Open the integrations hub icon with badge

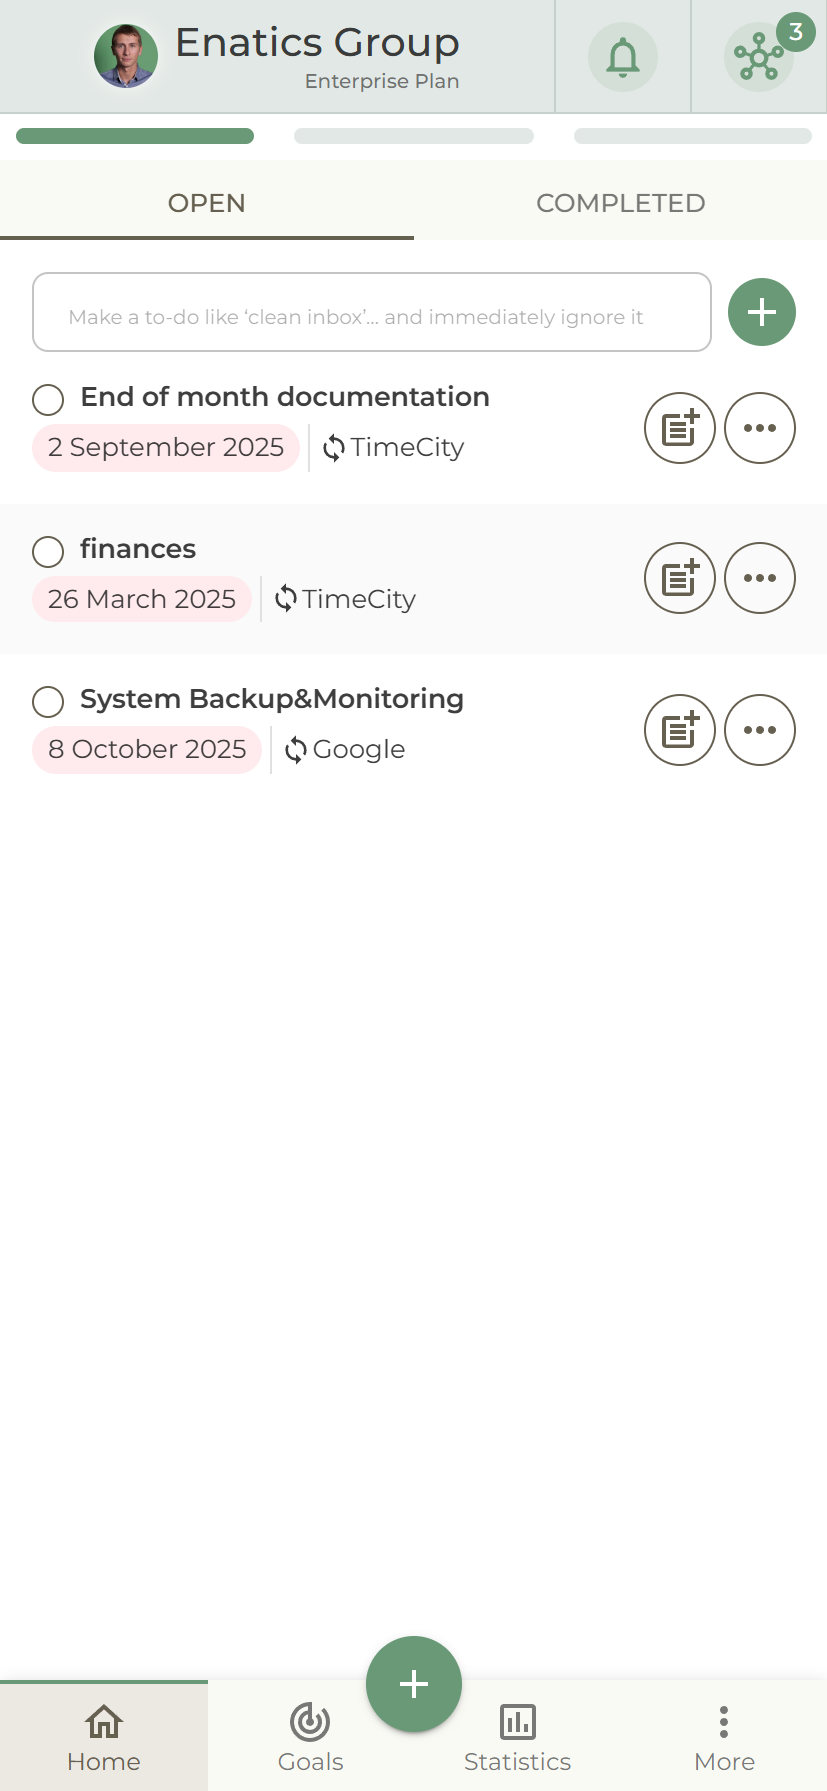click(759, 57)
